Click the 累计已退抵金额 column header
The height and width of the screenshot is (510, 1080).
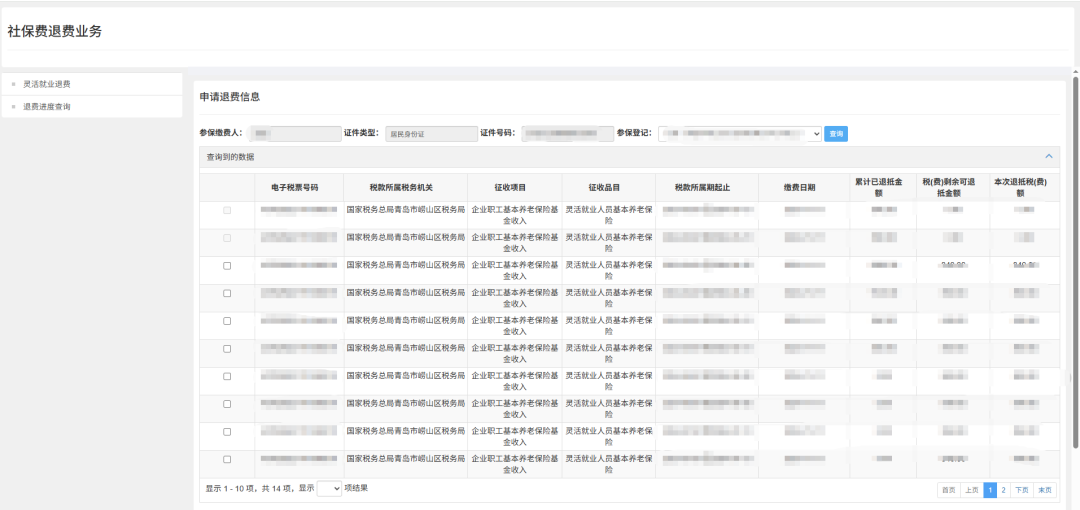point(883,187)
